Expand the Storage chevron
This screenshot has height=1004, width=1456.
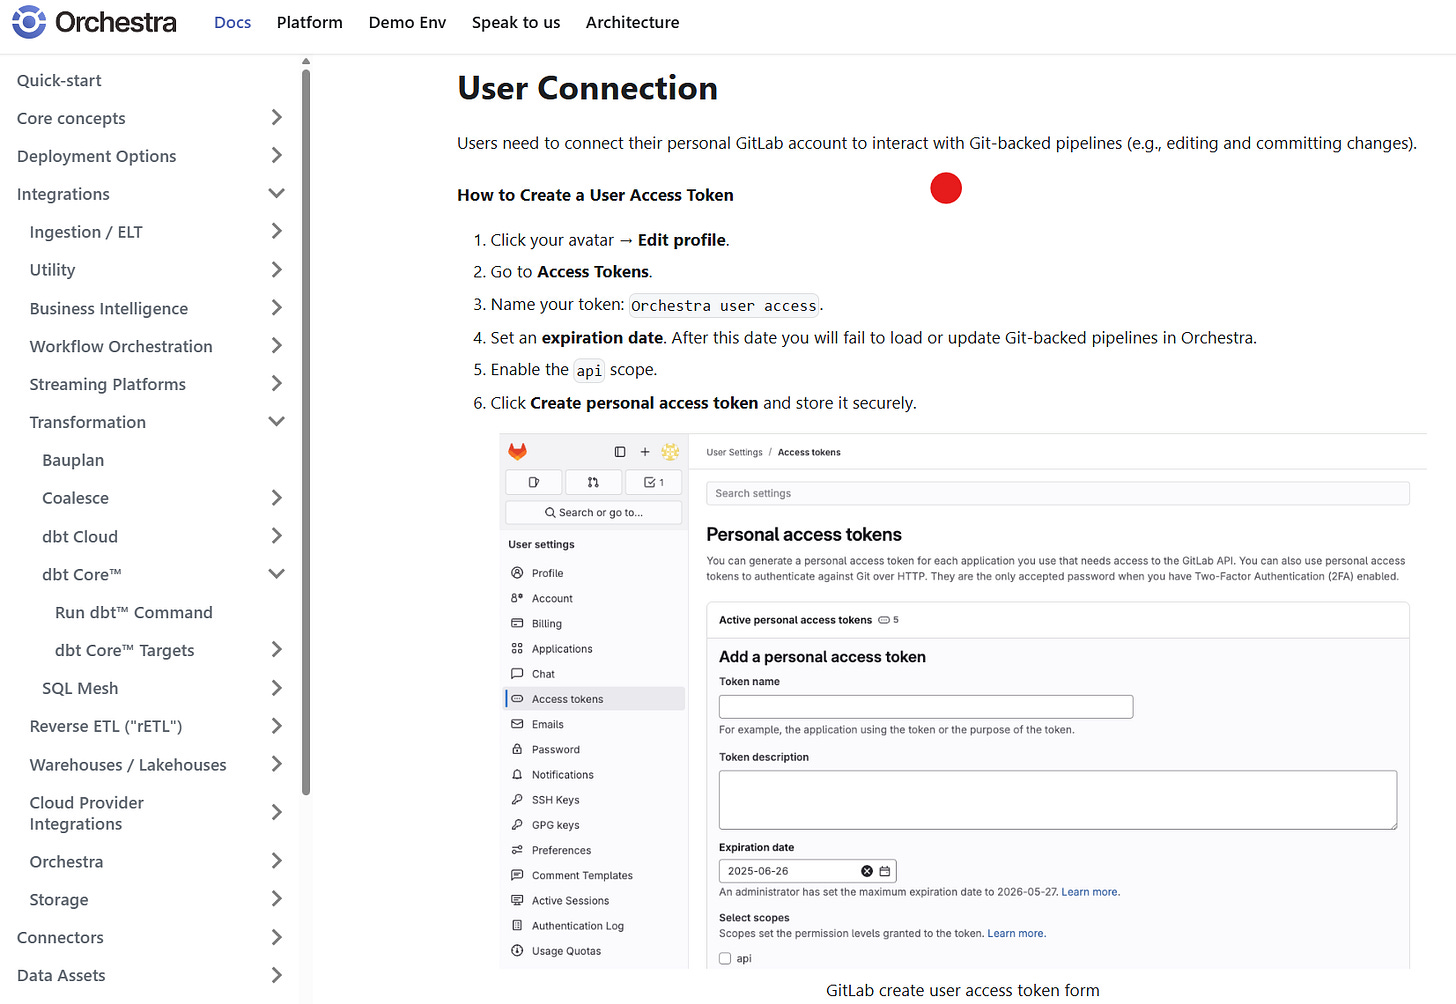click(277, 899)
